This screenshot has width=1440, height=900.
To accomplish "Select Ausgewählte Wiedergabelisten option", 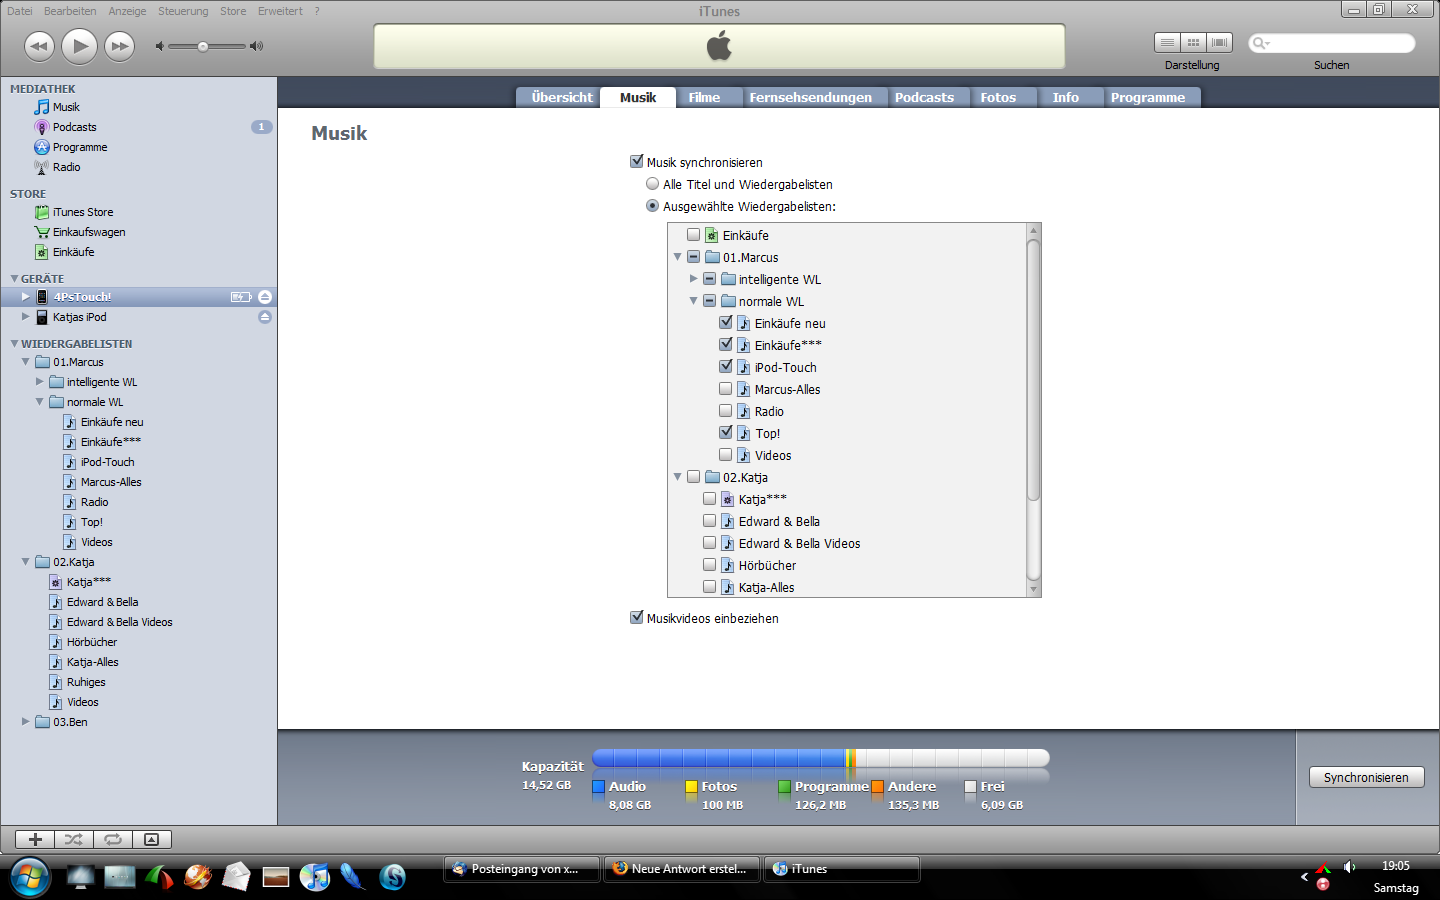I will click(x=652, y=206).
